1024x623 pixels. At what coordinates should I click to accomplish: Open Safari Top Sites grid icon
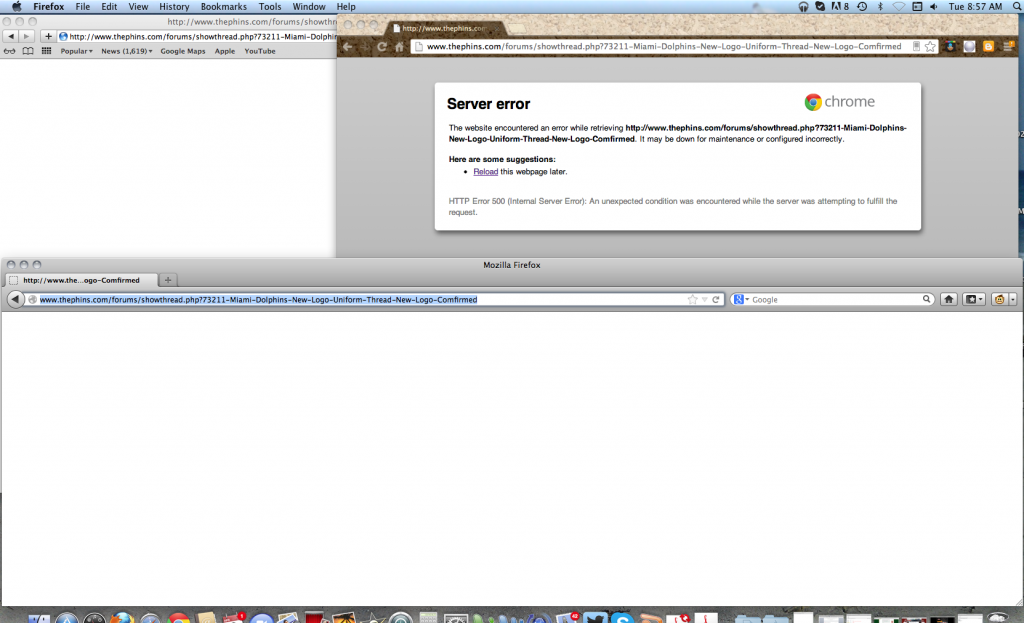(46, 51)
